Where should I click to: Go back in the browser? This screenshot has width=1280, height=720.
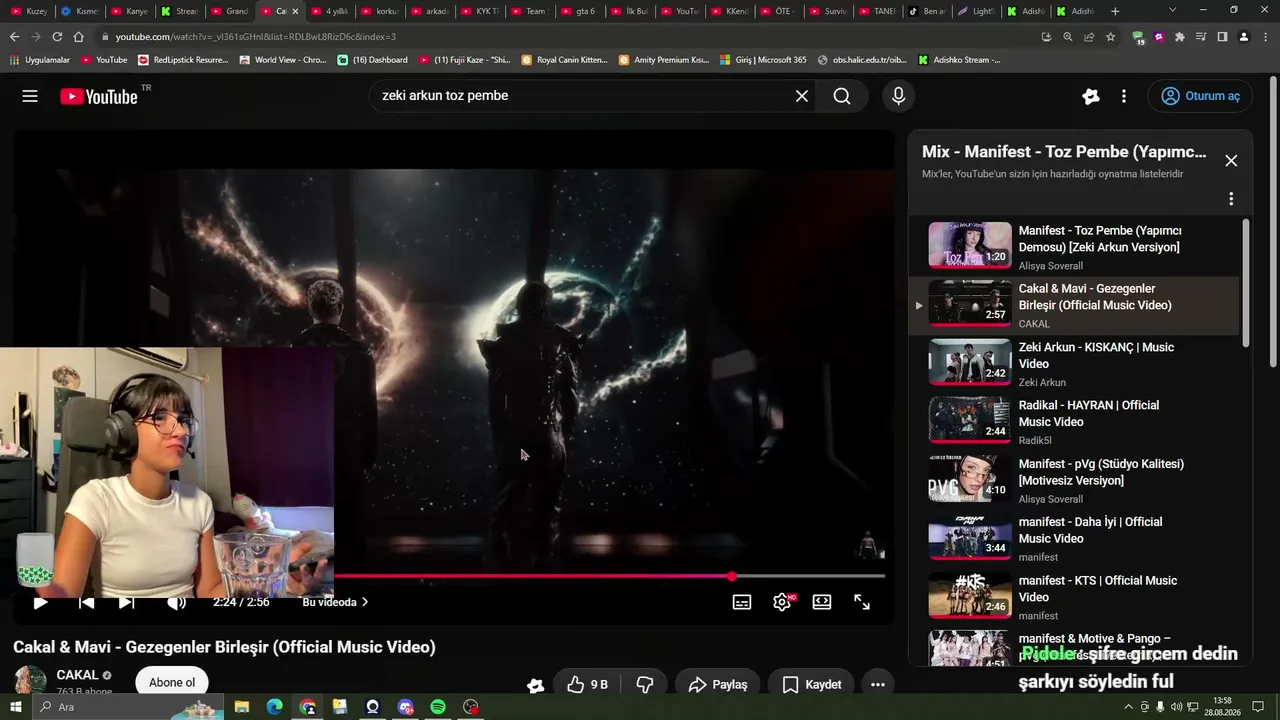[14, 37]
